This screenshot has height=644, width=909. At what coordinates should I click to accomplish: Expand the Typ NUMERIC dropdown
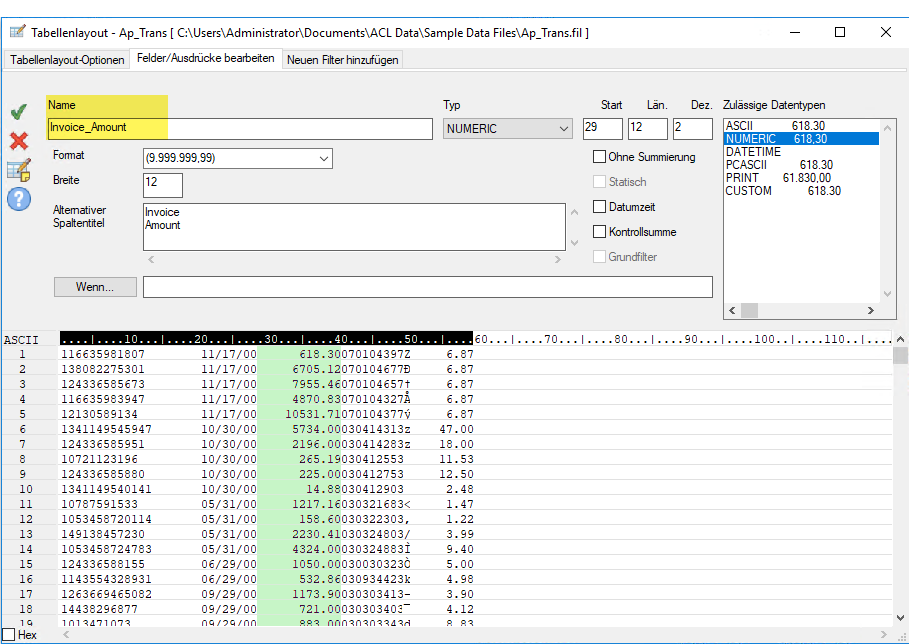[565, 128]
